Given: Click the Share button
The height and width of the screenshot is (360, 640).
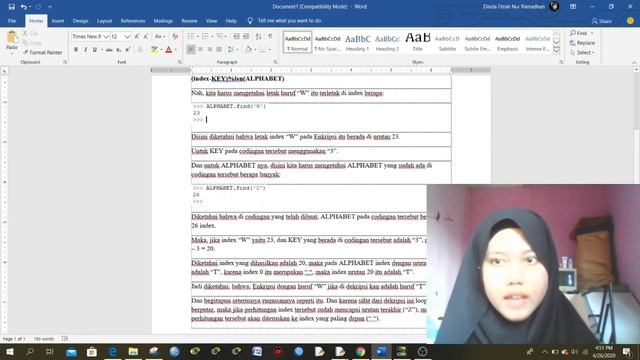Looking at the screenshot, I should pyautogui.click(x=602, y=21).
